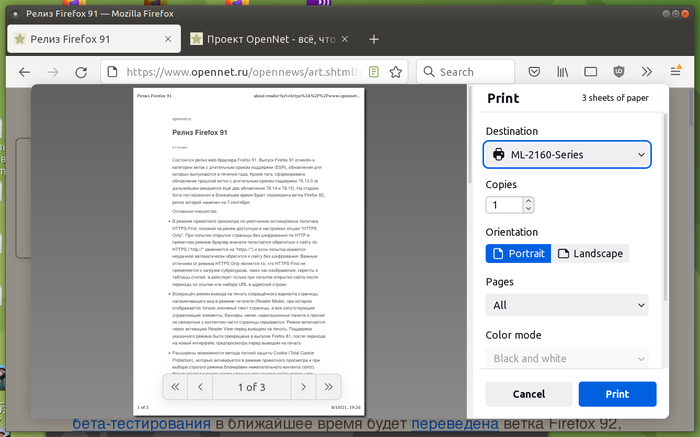Open the Firefox application menu
Image resolution: width=700 pixels, height=437 pixels.
[675, 71]
